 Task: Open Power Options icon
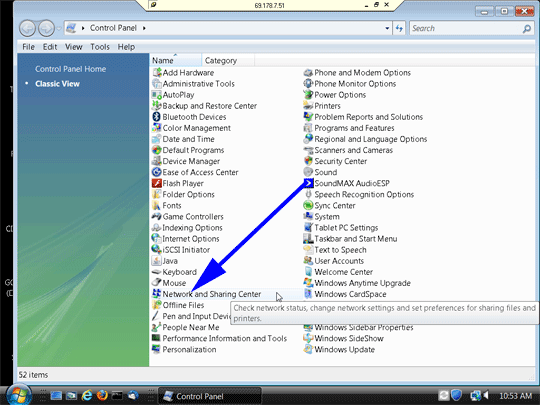pos(308,95)
